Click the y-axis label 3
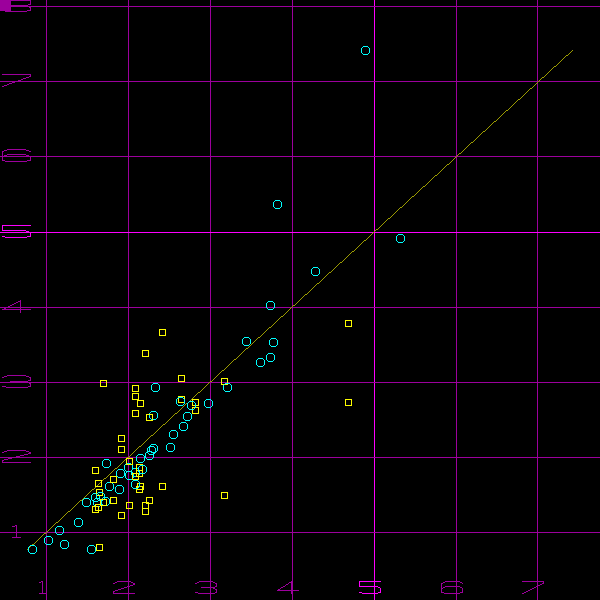 click(17, 382)
